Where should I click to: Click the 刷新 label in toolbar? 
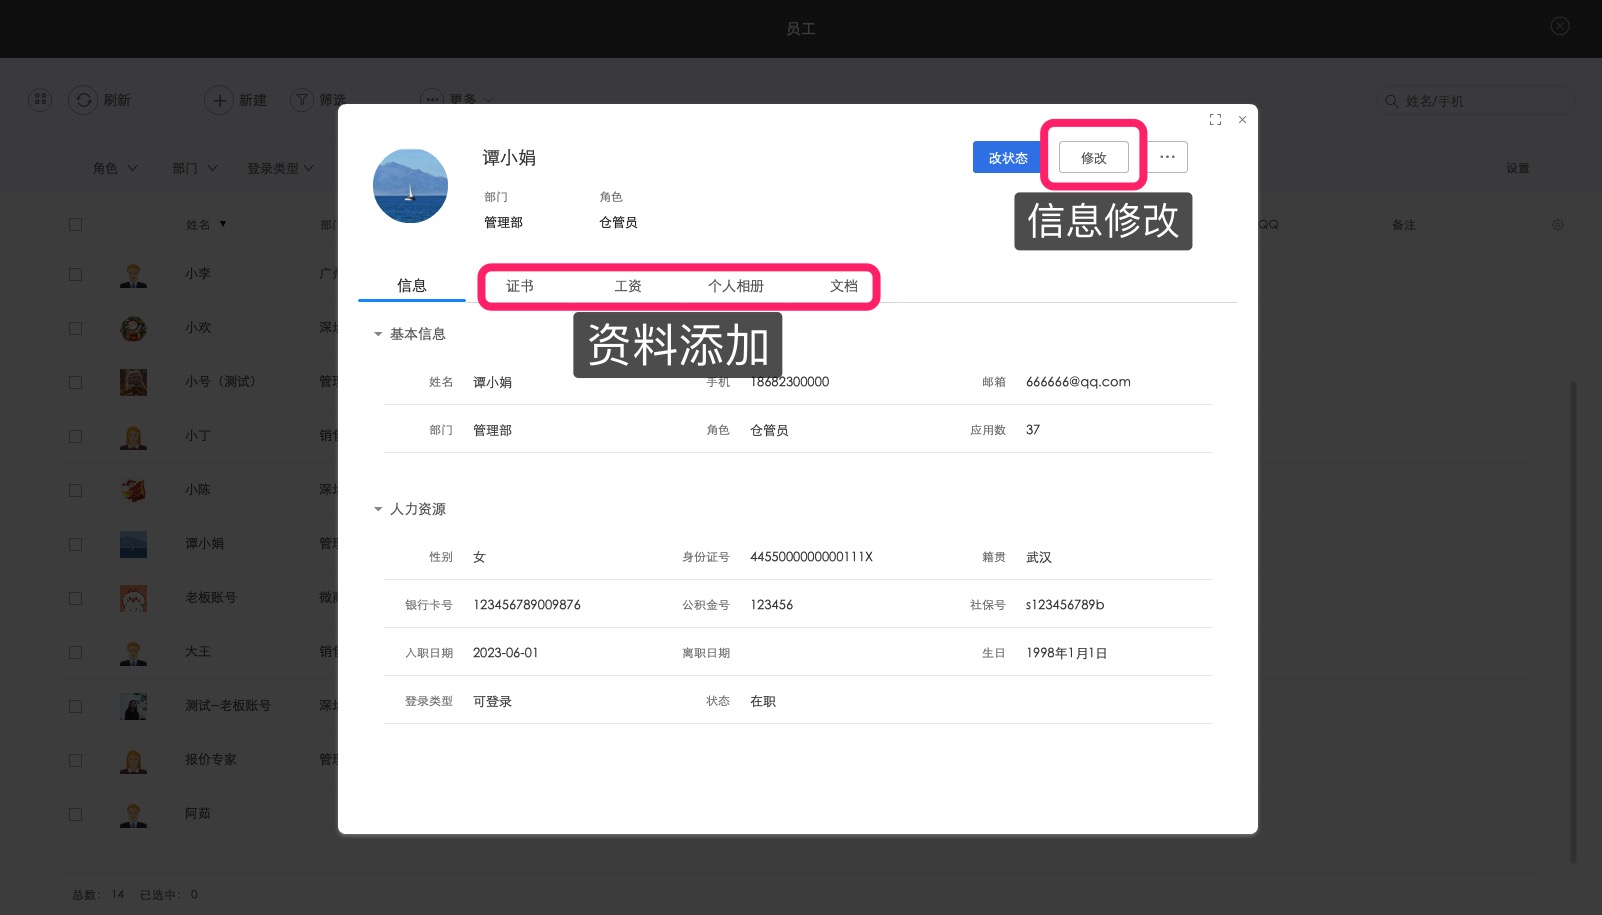[117, 100]
